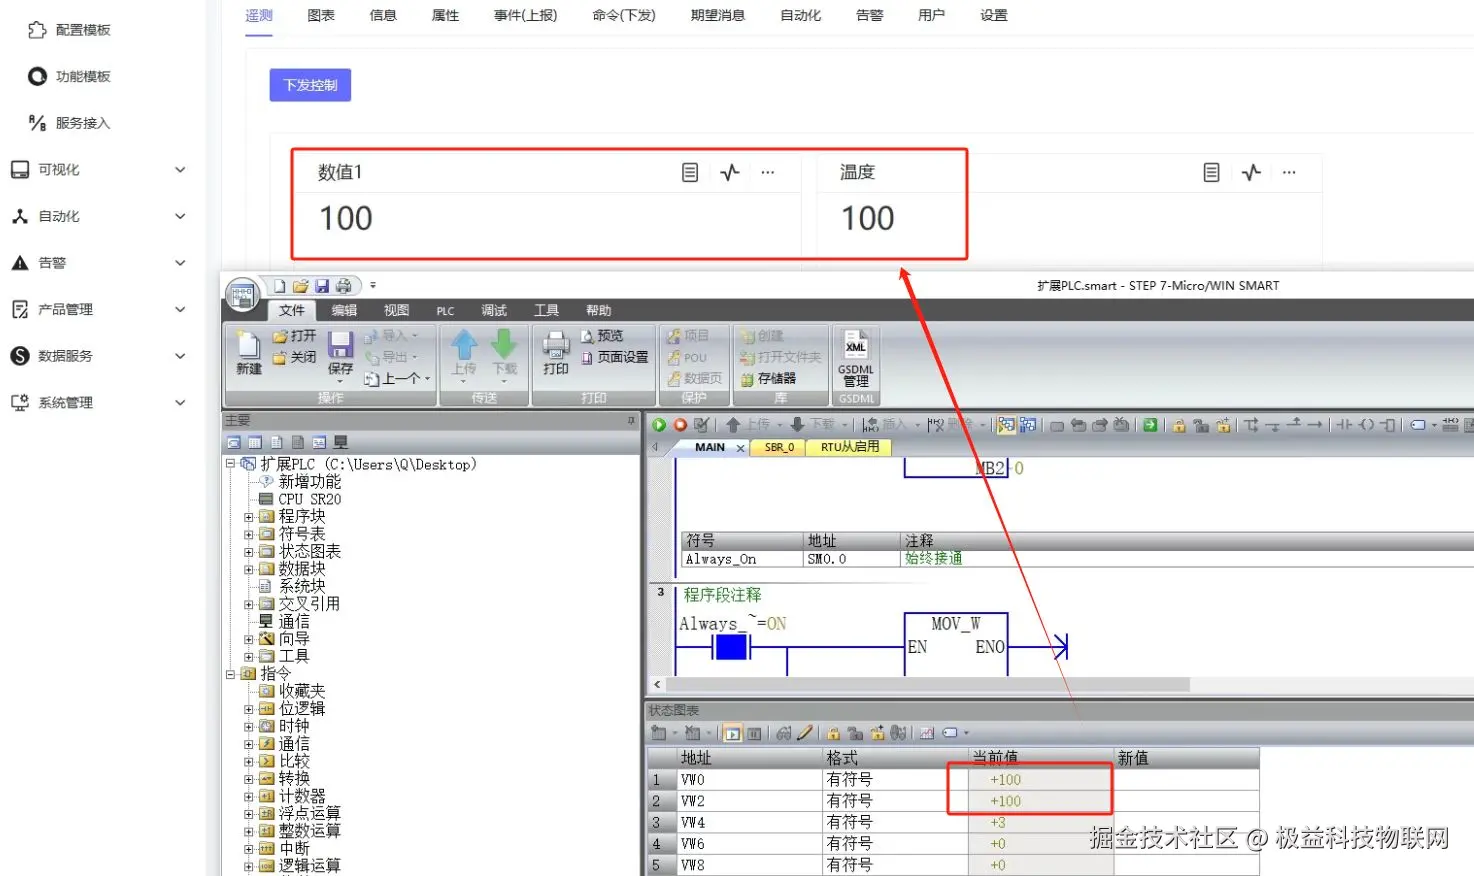Image resolution: width=1474 pixels, height=876 pixels.
Task: Click the compile icon beside the STOP button
Action: tap(701, 425)
